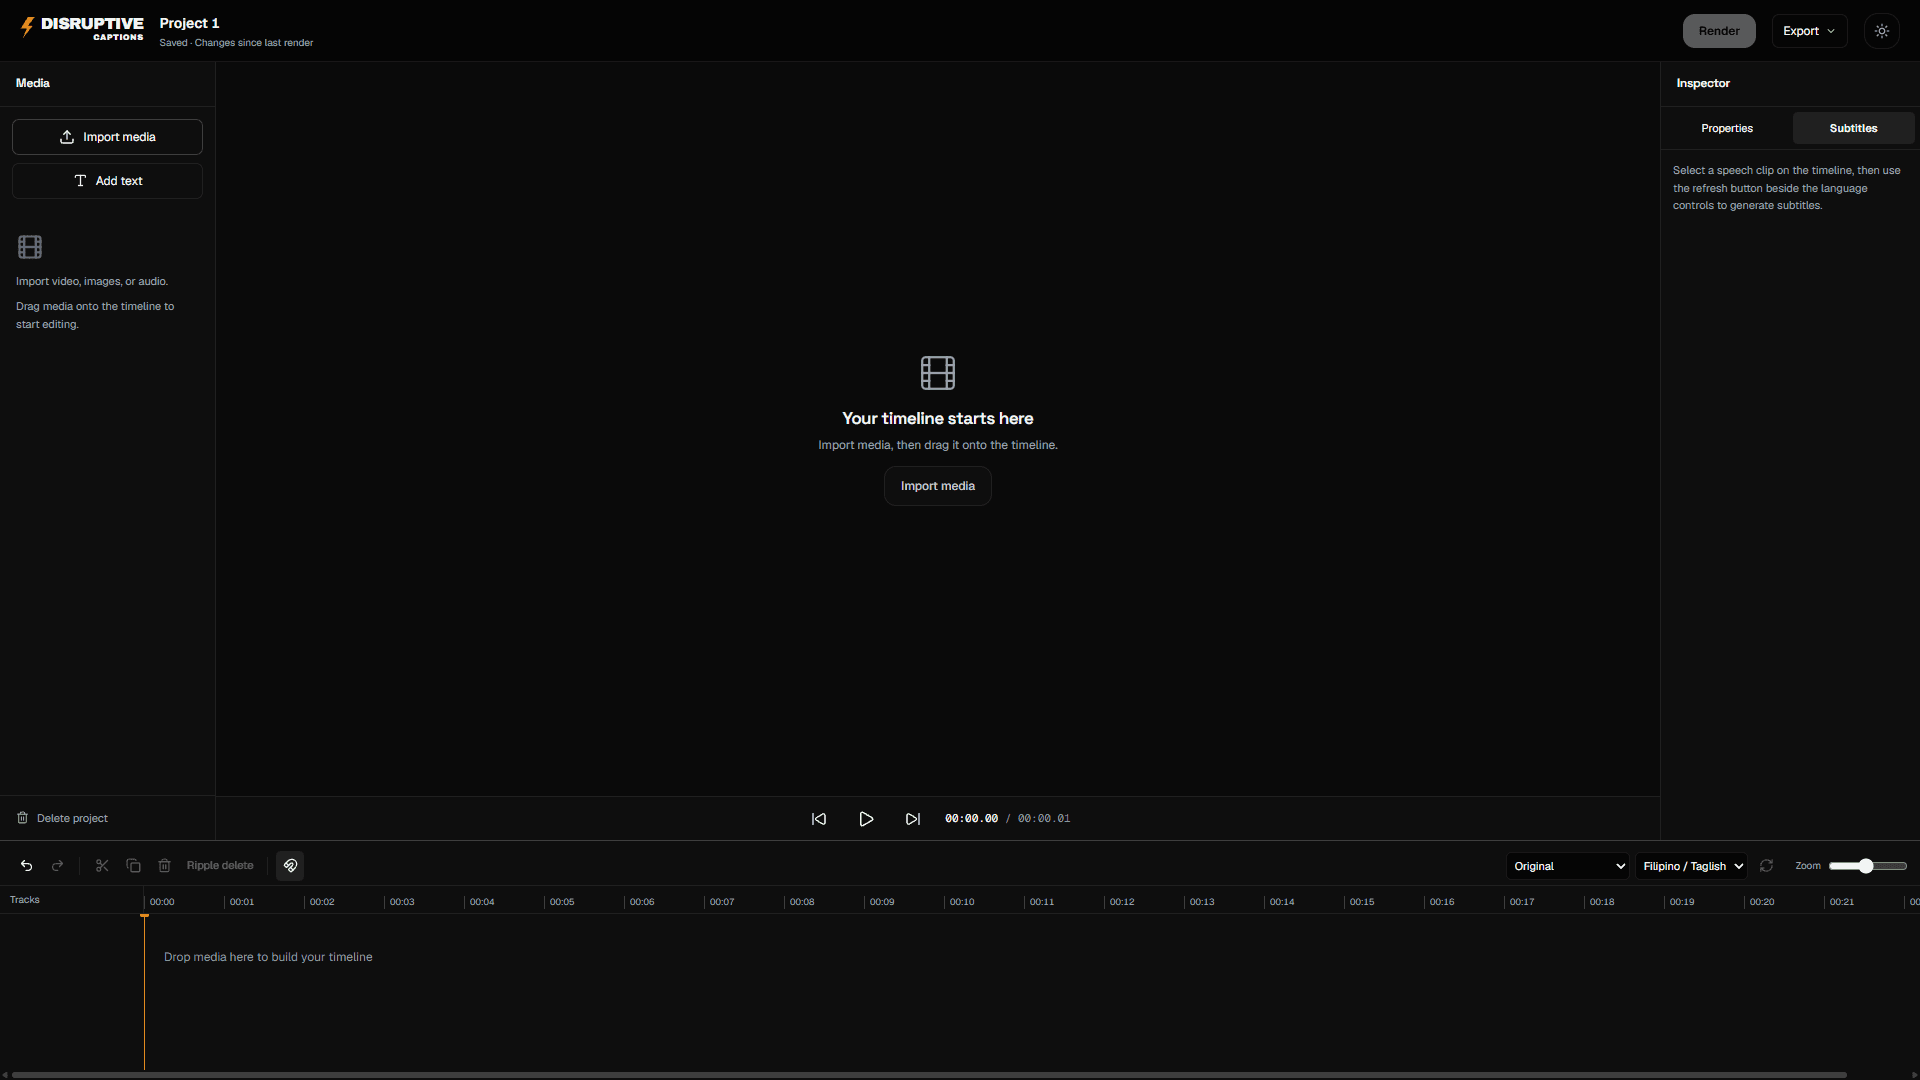Click the undo arrow icon

(x=27, y=866)
